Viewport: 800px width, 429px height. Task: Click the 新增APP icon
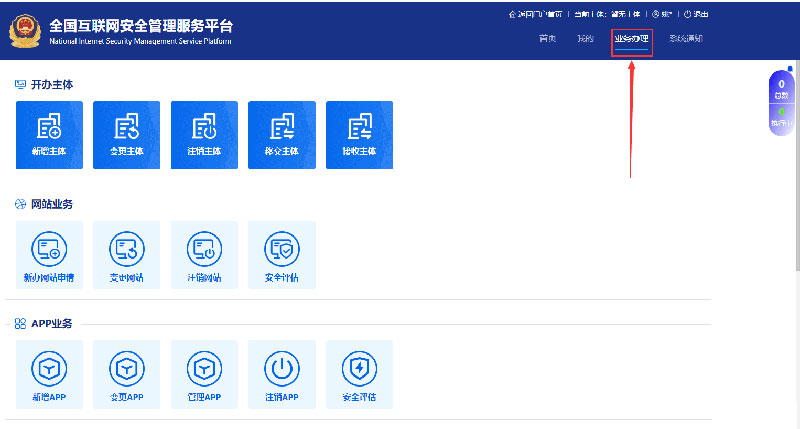tap(51, 374)
